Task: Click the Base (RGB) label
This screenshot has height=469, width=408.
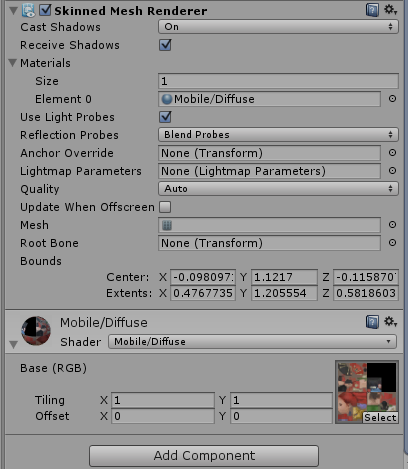Action: point(53,368)
